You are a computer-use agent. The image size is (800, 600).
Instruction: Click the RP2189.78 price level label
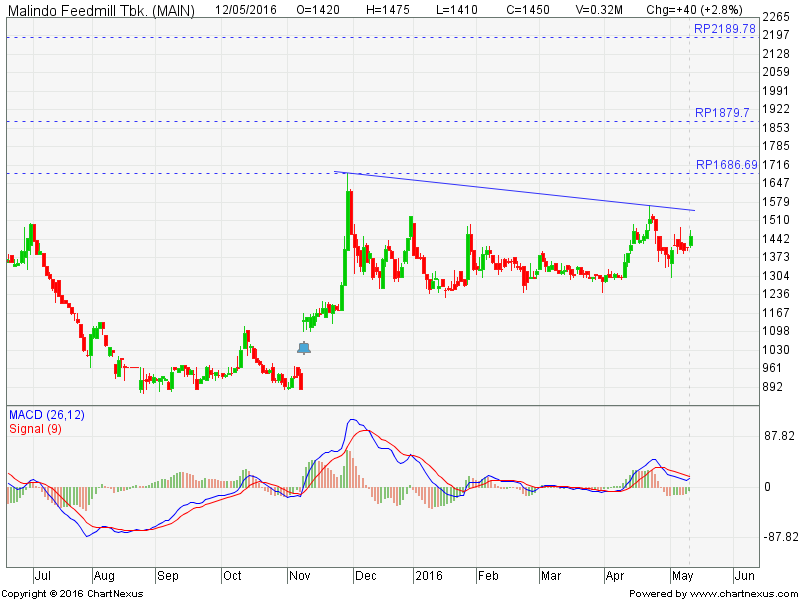pyautogui.click(x=724, y=29)
